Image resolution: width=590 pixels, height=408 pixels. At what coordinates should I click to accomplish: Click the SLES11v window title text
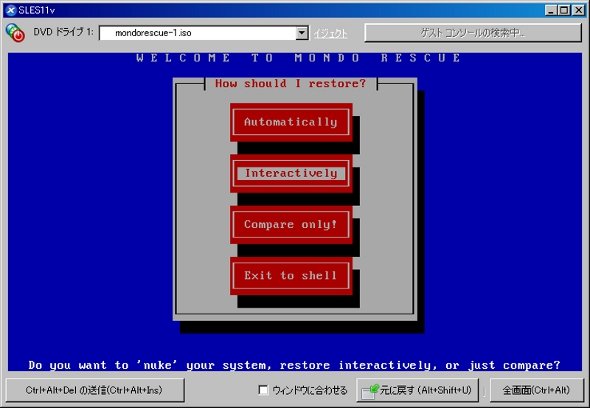tap(36, 10)
